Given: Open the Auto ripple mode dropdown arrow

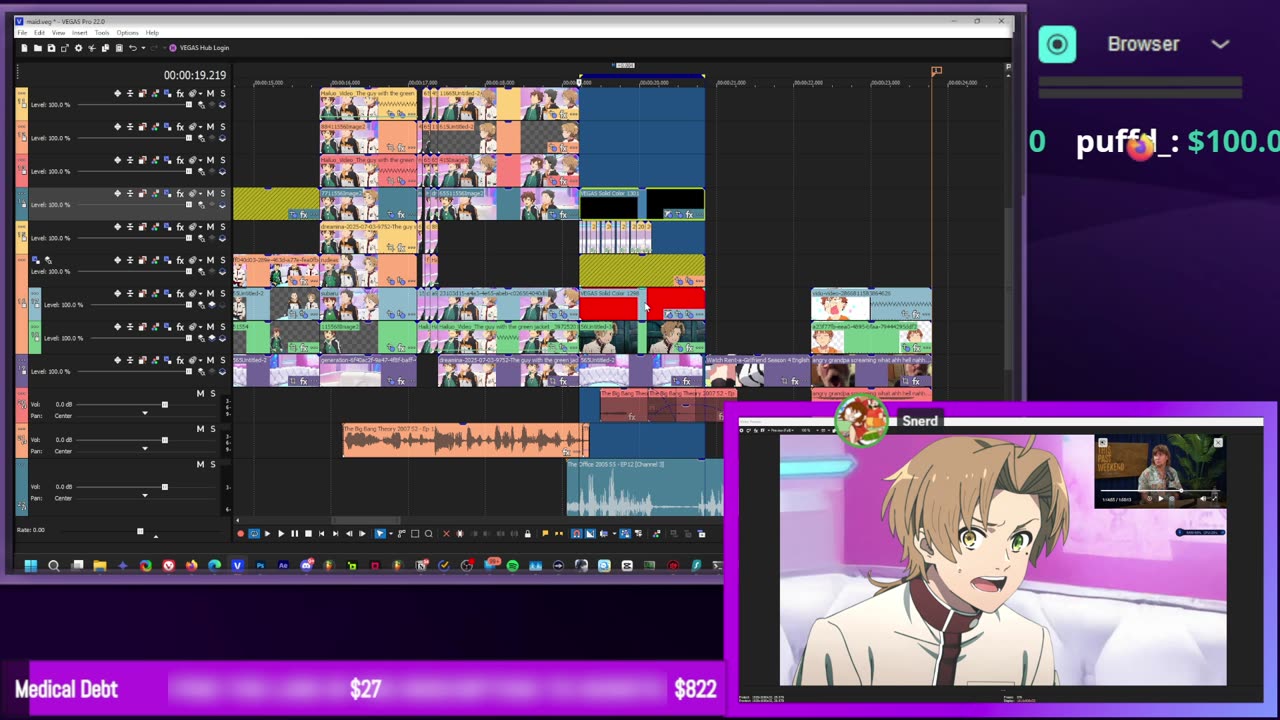Looking at the screenshot, I should click(614, 534).
